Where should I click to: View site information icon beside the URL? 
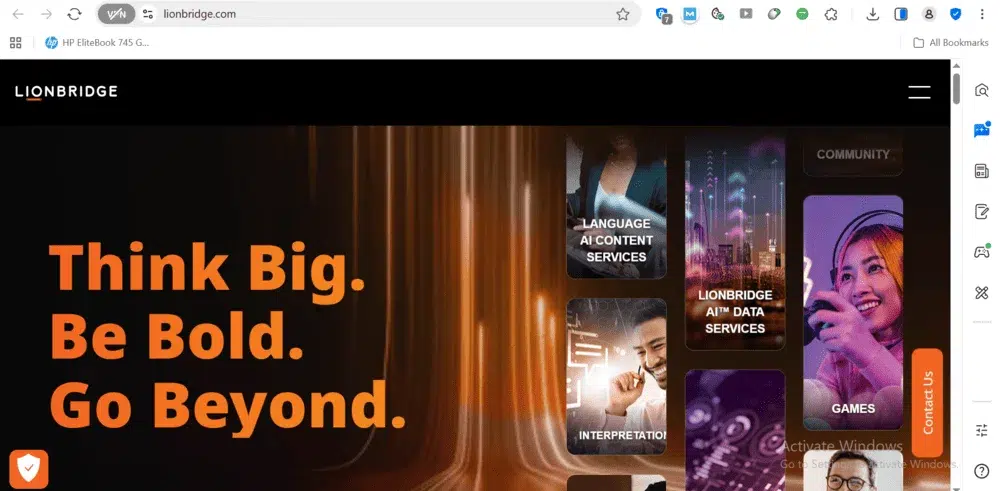pos(148,14)
